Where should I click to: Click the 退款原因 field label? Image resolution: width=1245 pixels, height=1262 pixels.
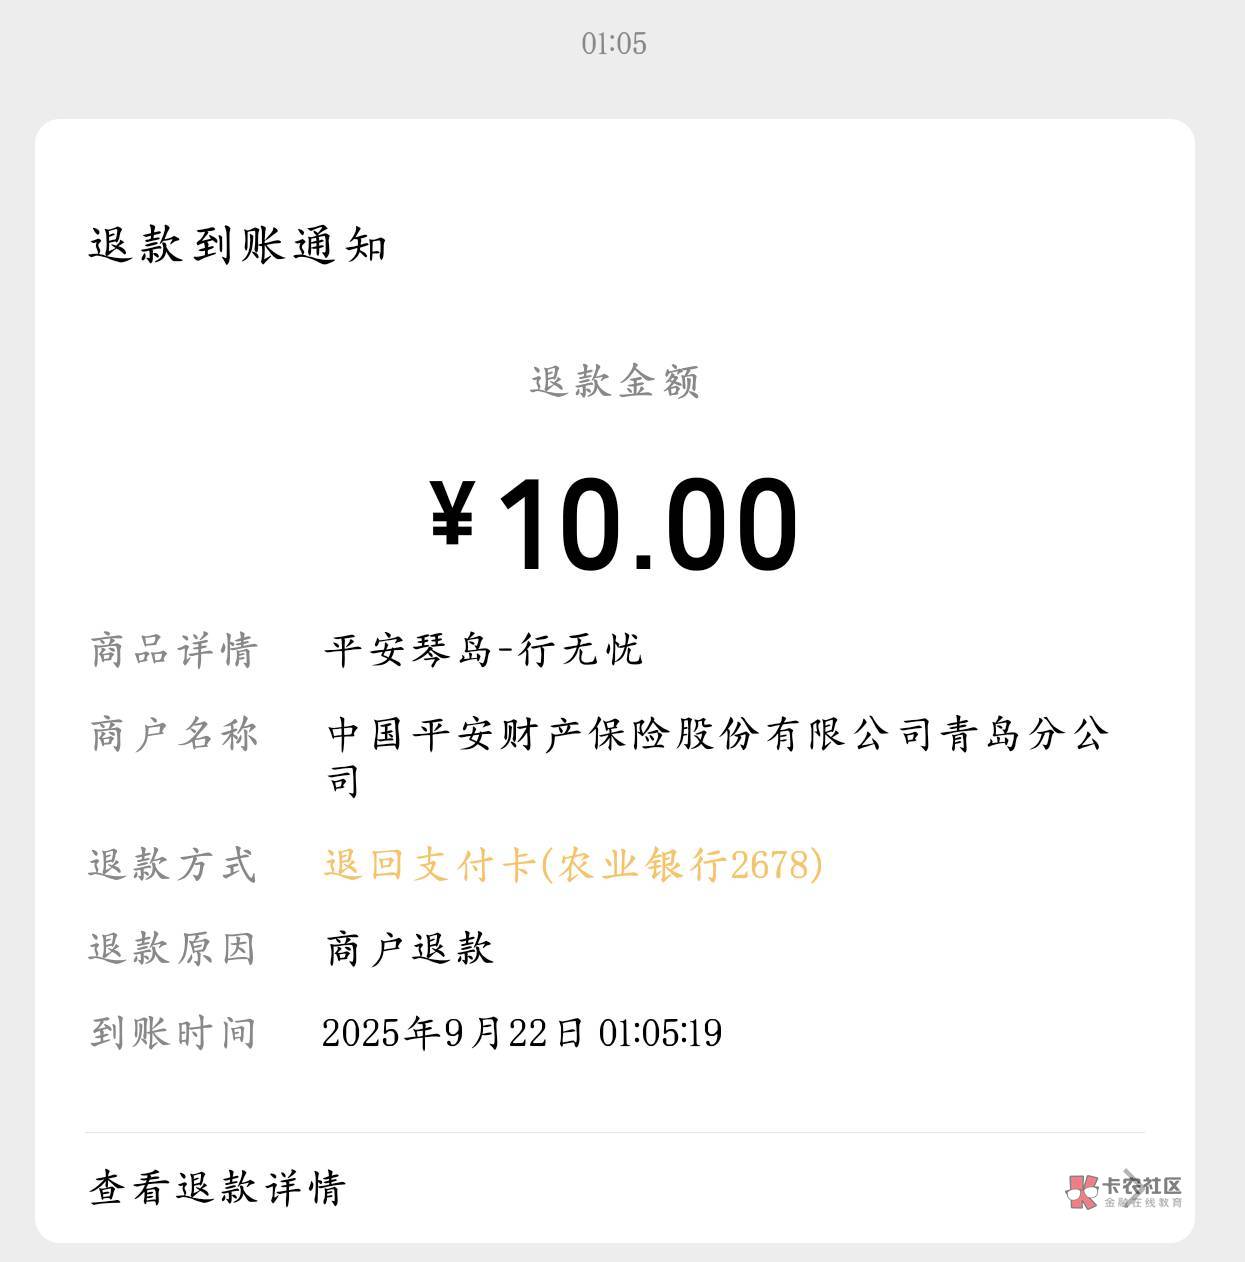point(172,949)
